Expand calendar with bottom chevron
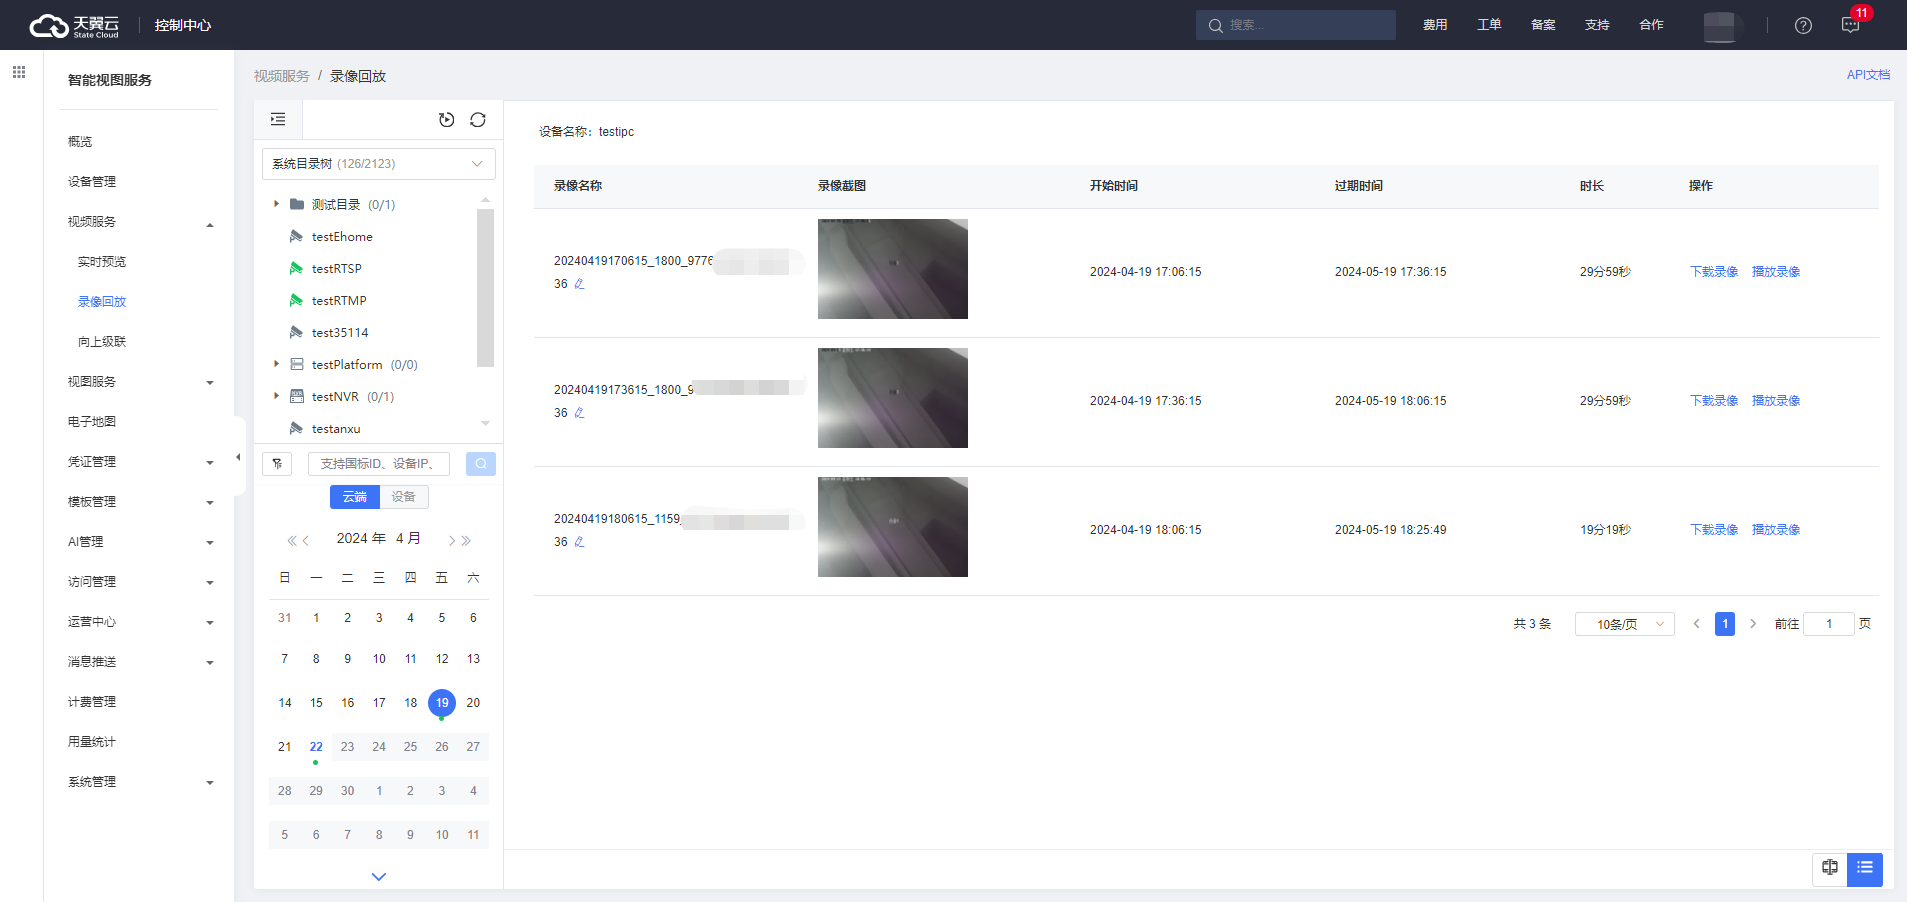The width and height of the screenshot is (1907, 902). [378, 876]
